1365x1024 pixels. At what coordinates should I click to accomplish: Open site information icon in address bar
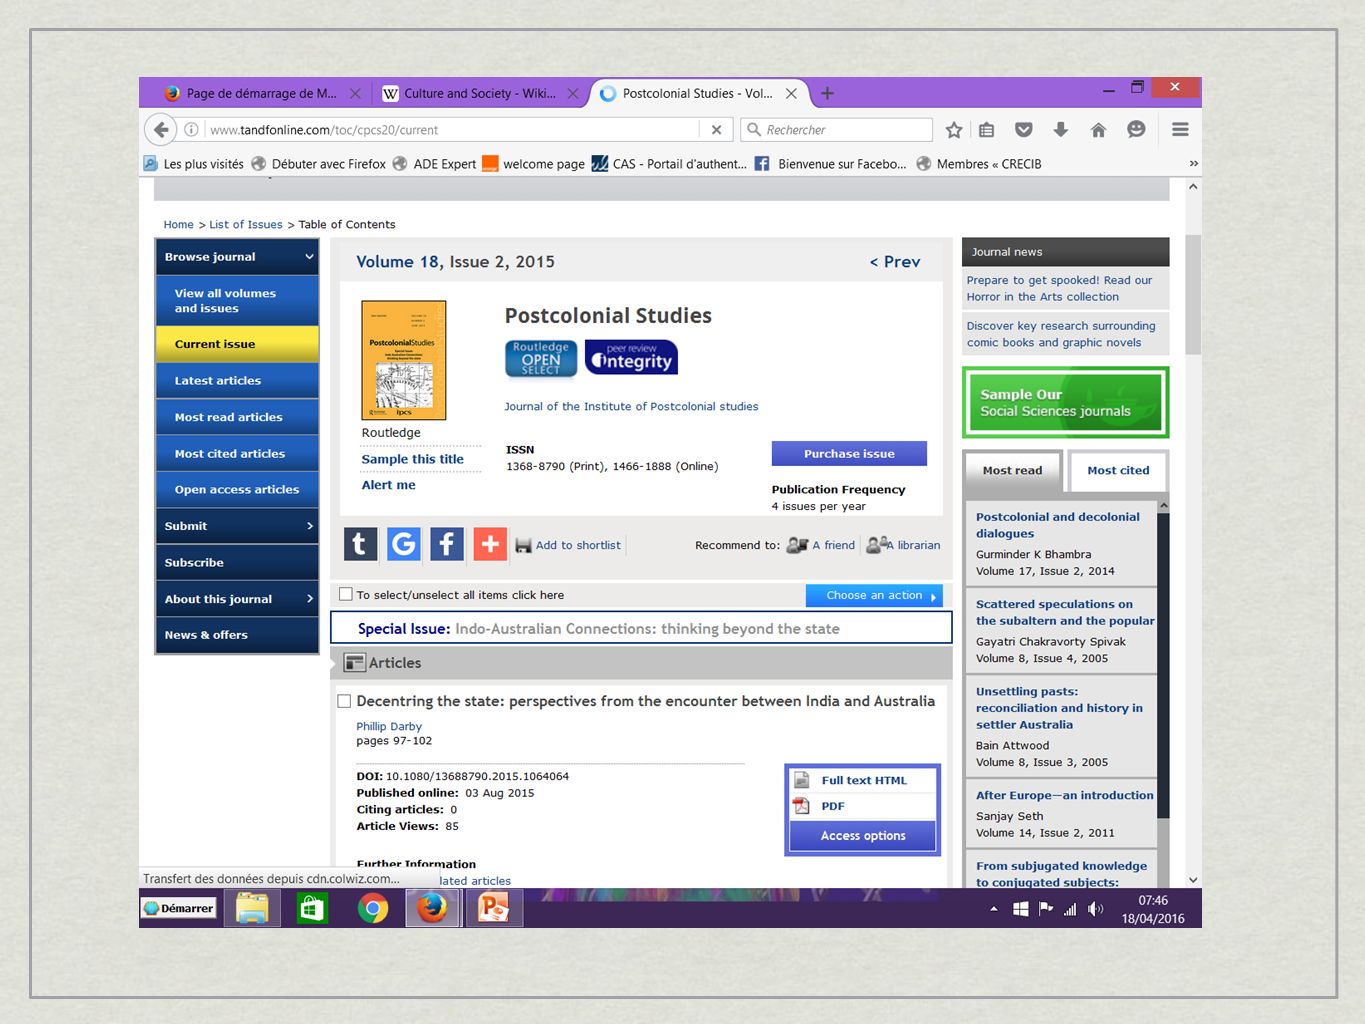click(x=191, y=130)
